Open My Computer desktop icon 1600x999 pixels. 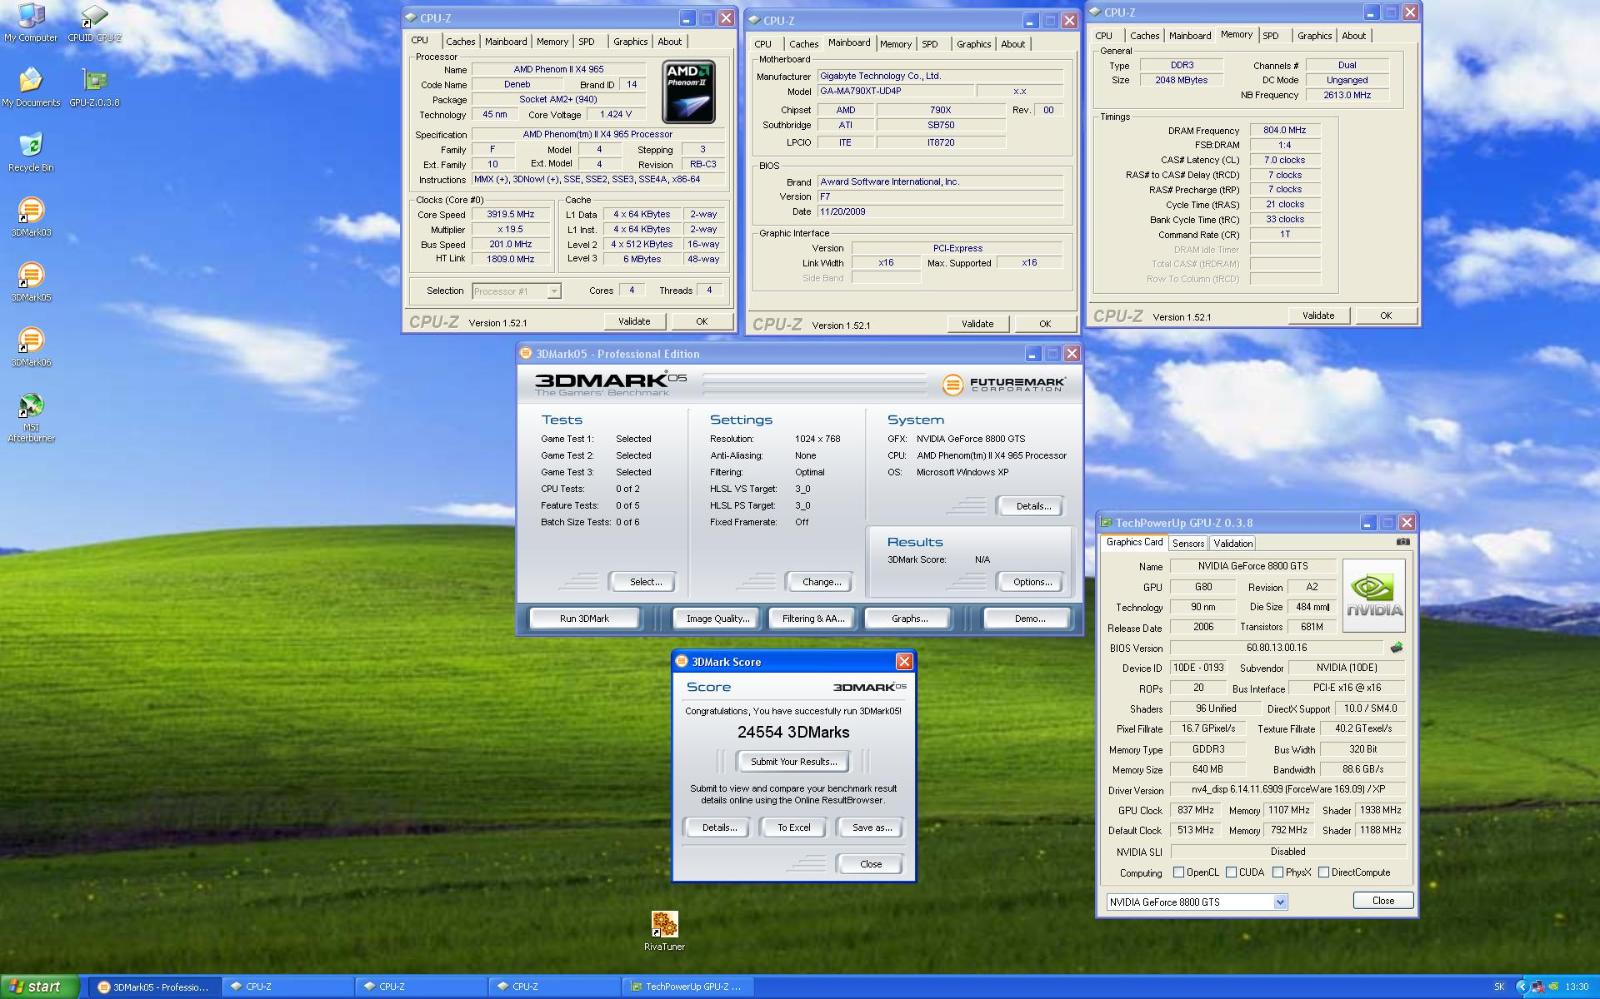(31, 23)
